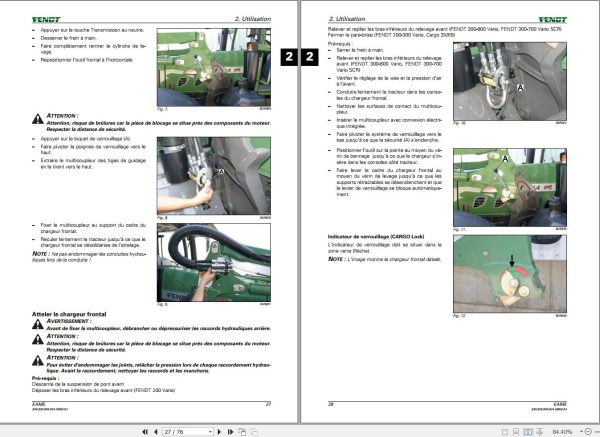Click the previous view icon
The height and width of the screenshot is (437, 600).
(x=242, y=432)
